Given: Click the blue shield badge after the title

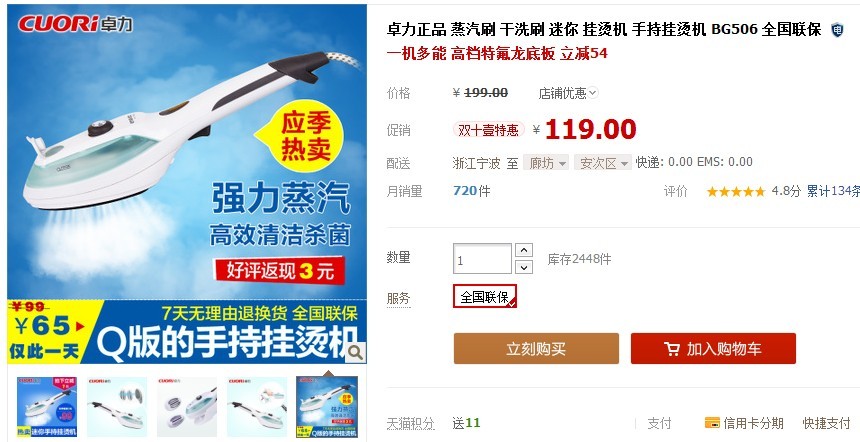Looking at the screenshot, I should 837,30.
